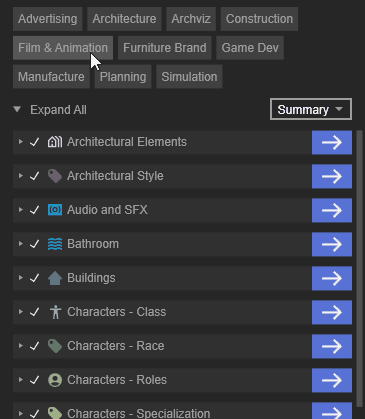The width and height of the screenshot is (365, 419).
Task: Expand the Audio and SFX category
Action: pyautogui.click(x=21, y=210)
